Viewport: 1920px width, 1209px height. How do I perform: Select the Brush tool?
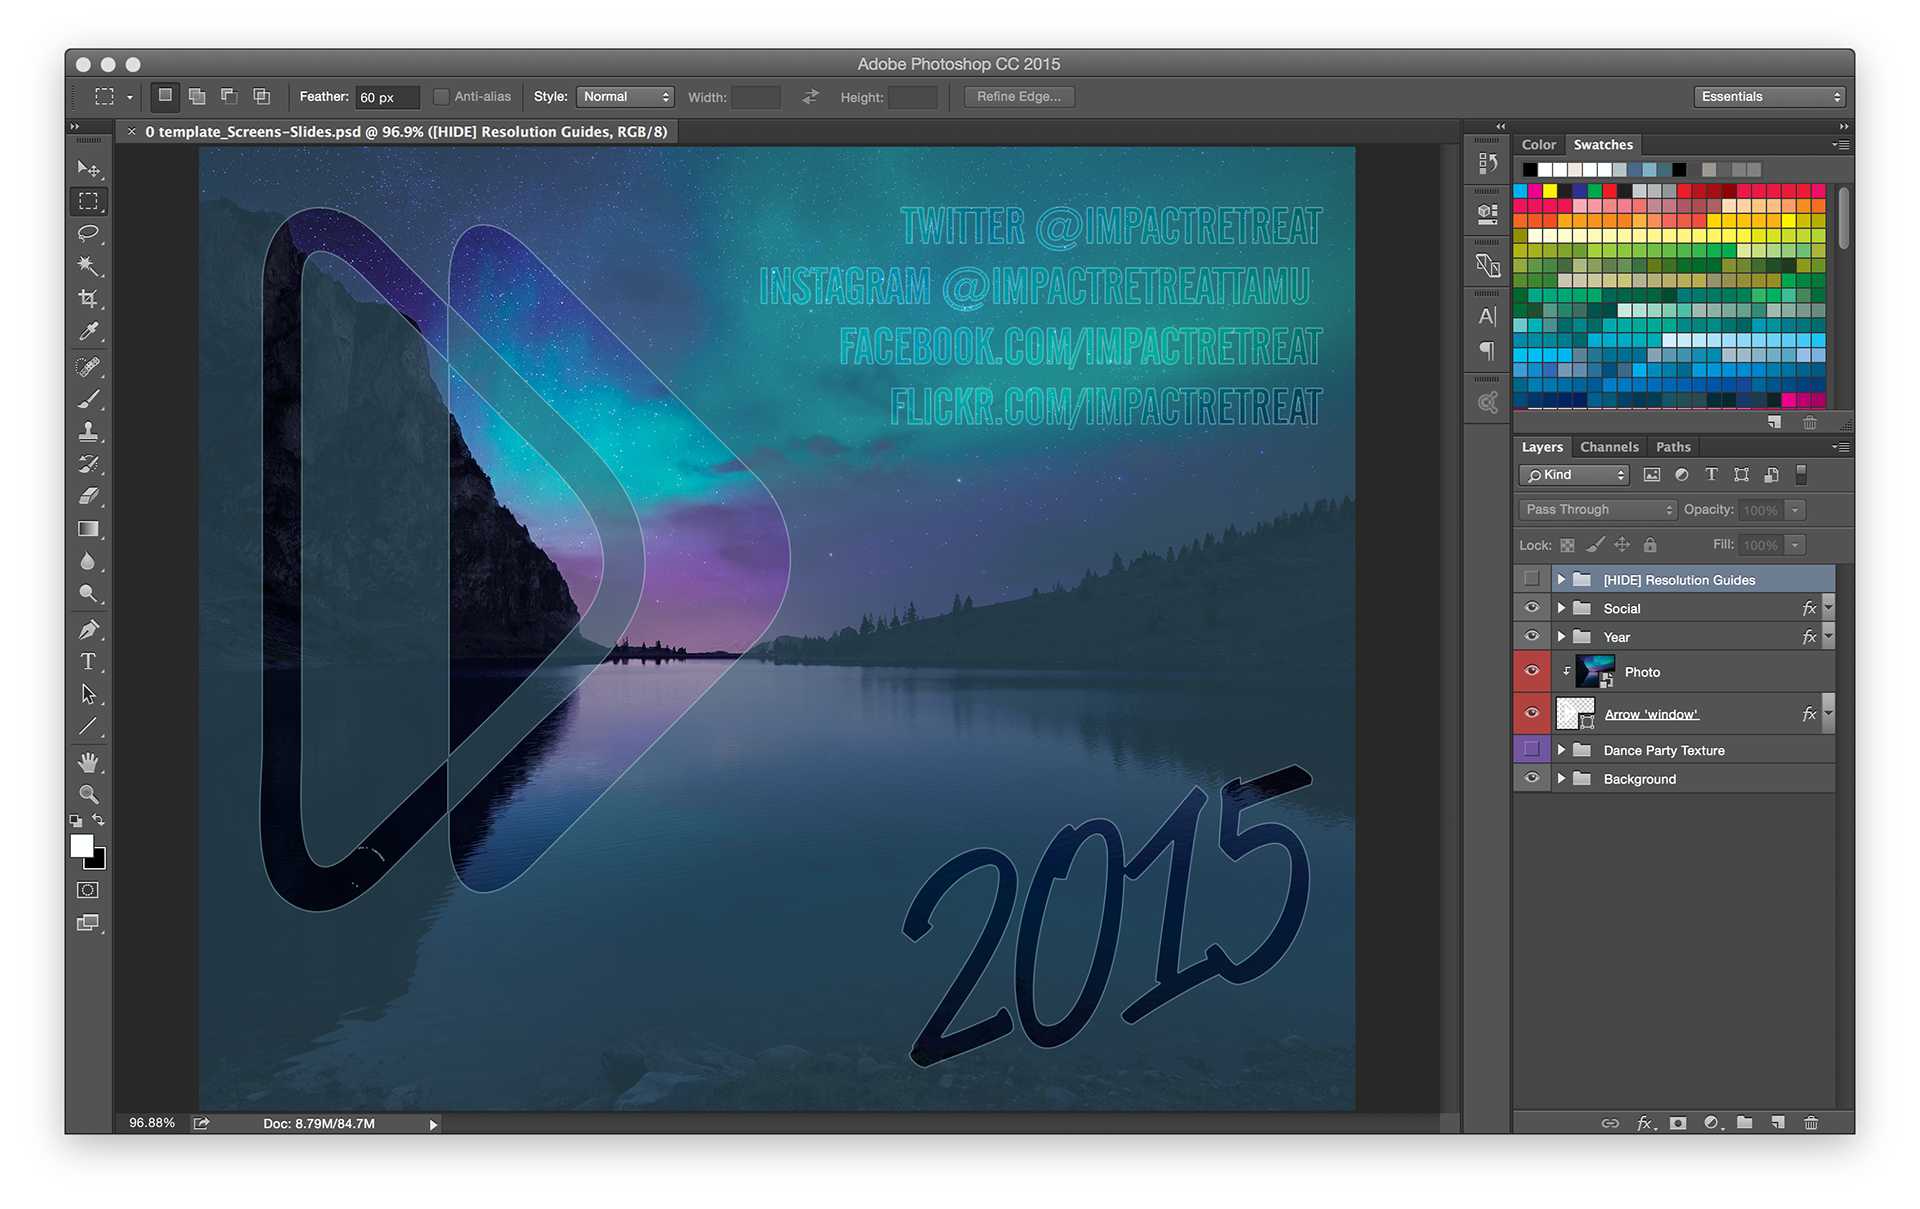[x=89, y=399]
